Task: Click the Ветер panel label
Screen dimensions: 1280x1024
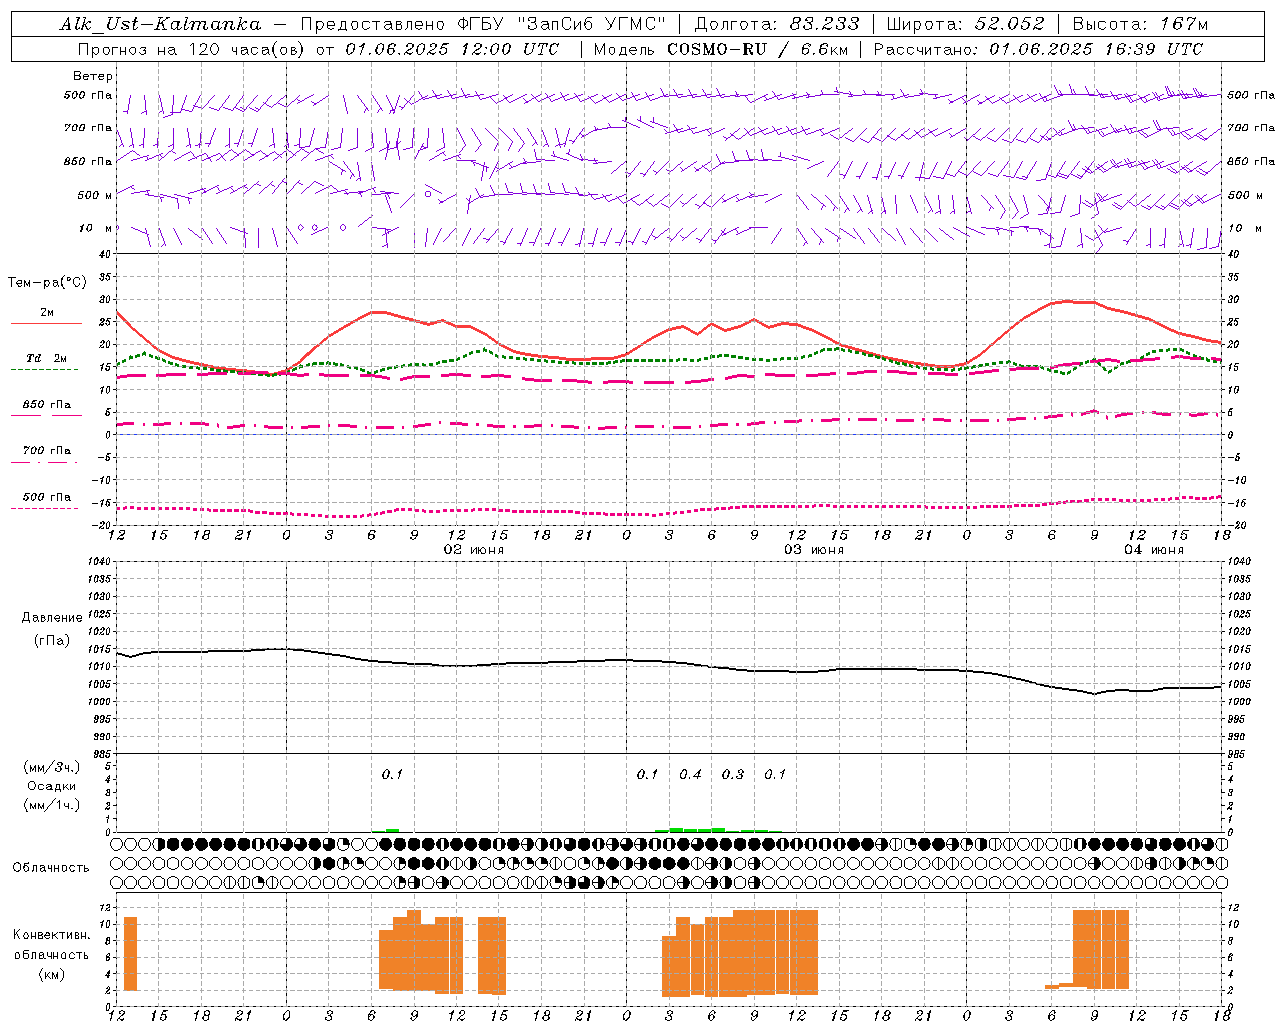Action: (93, 76)
